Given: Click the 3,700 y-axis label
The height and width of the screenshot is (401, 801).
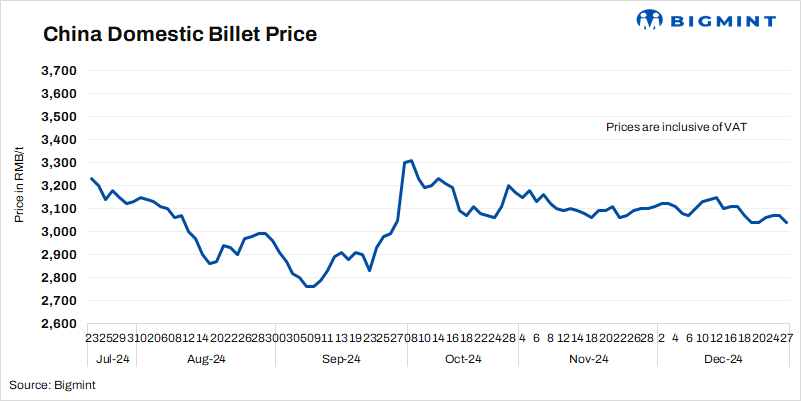Looking at the screenshot, I should point(59,71).
